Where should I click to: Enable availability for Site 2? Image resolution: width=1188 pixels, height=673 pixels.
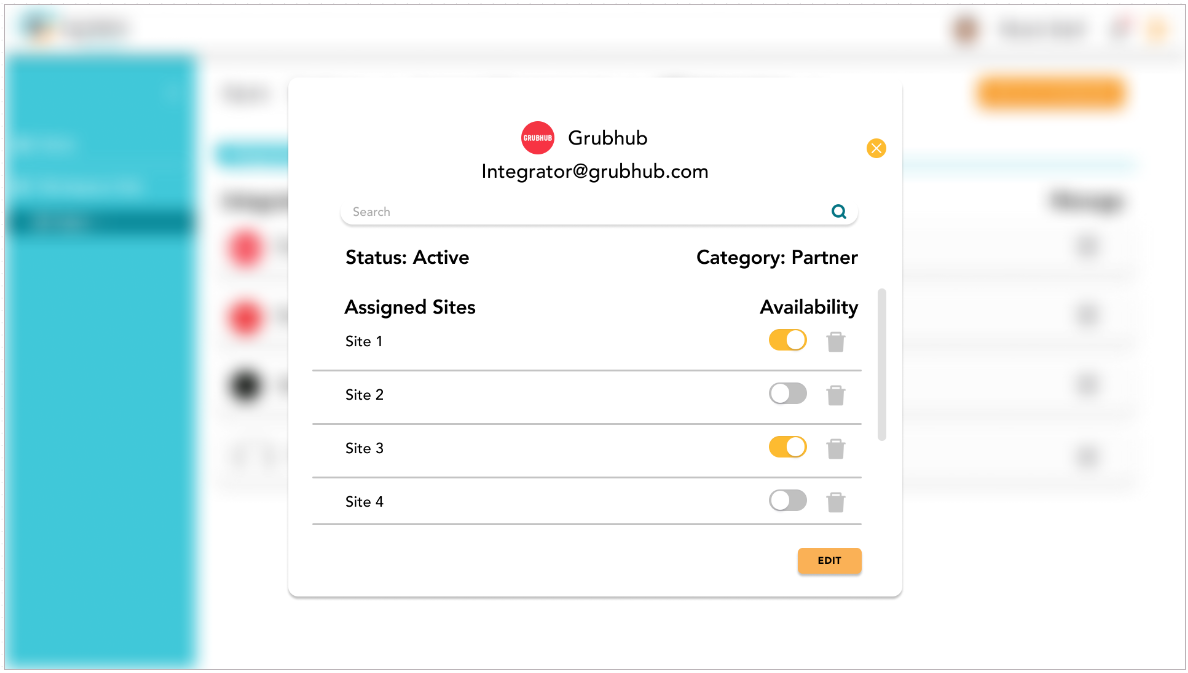[788, 394]
